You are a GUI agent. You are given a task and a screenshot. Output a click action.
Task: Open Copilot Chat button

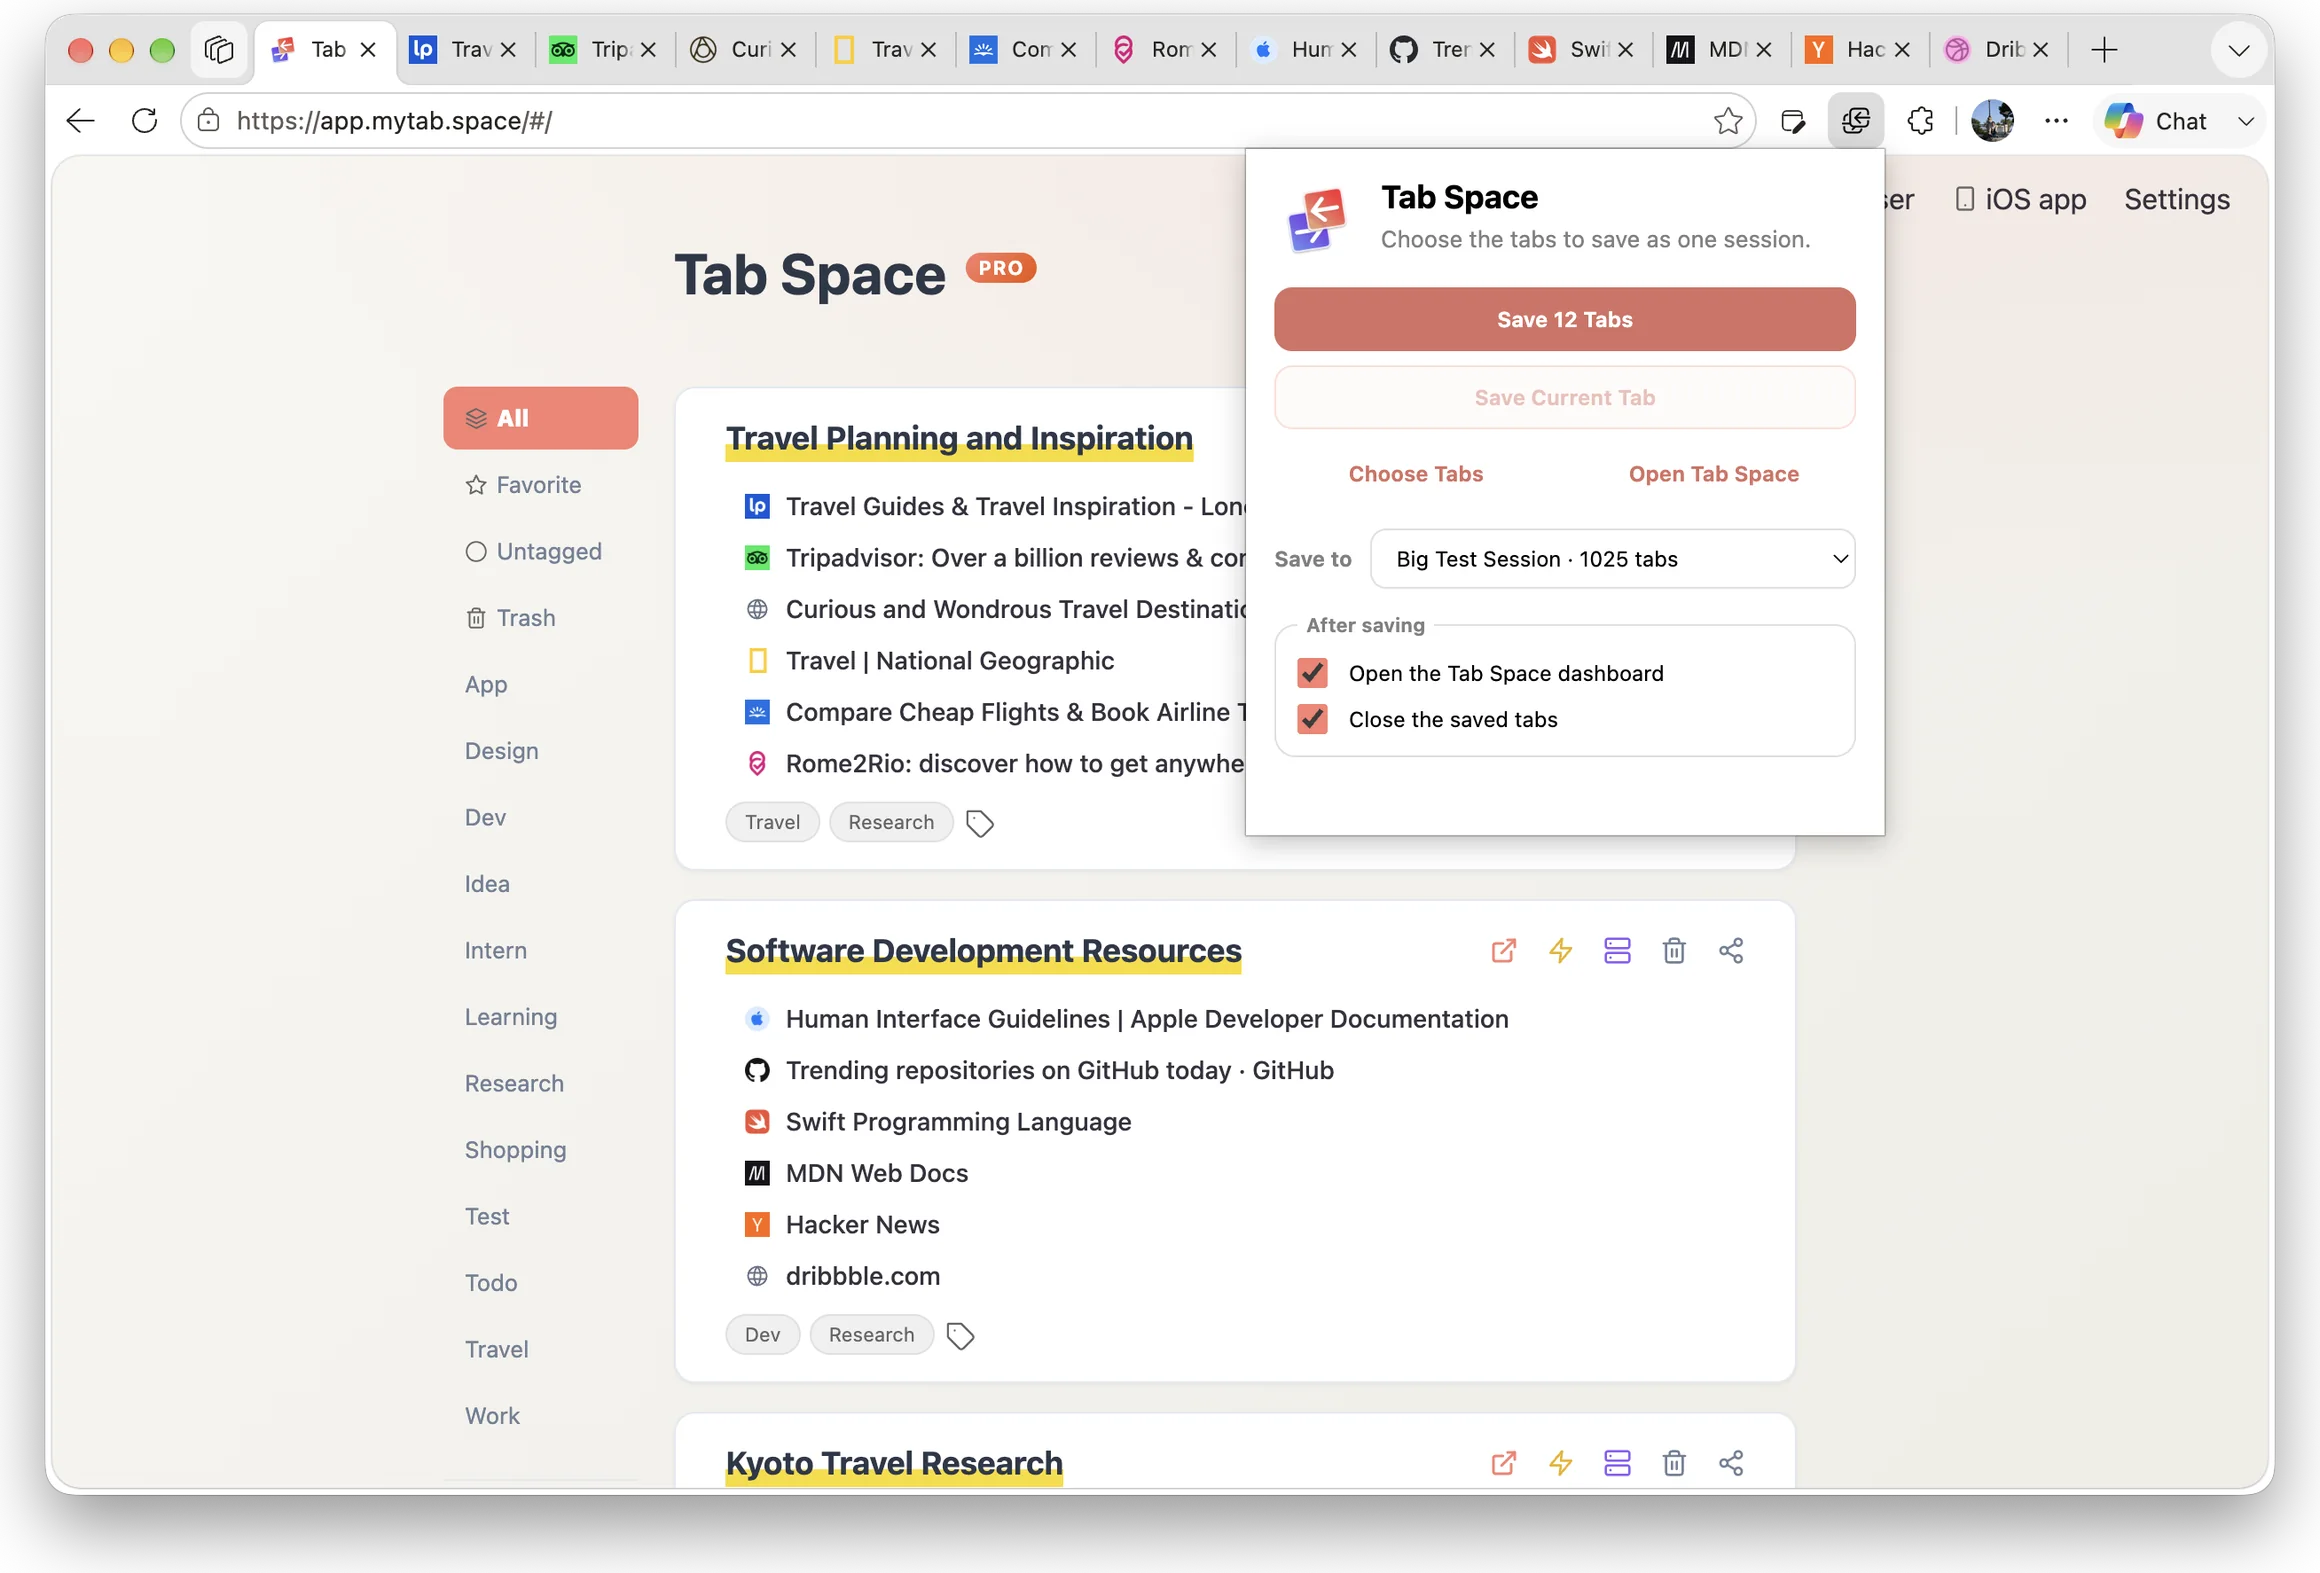2156,121
